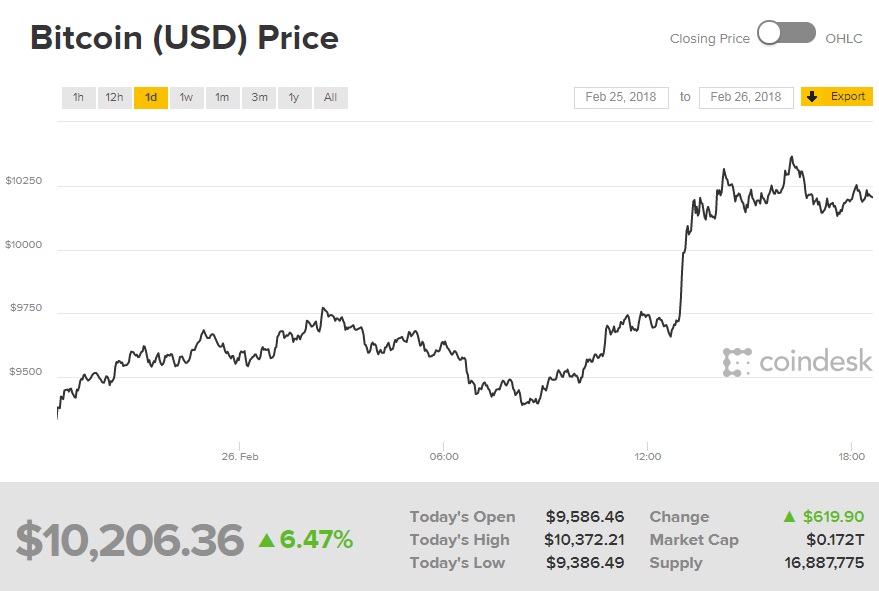879x591 pixels.
Task: Click the download arrow icon on Export
Action: point(812,97)
